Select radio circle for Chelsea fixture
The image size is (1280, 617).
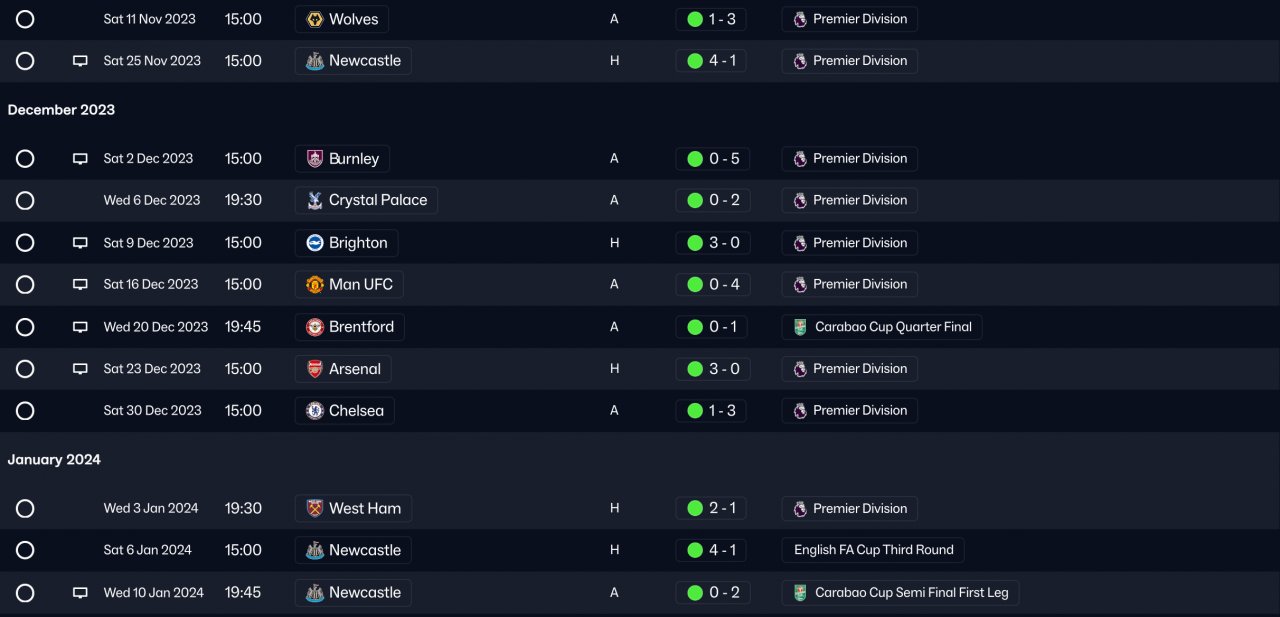click(x=25, y=411)
